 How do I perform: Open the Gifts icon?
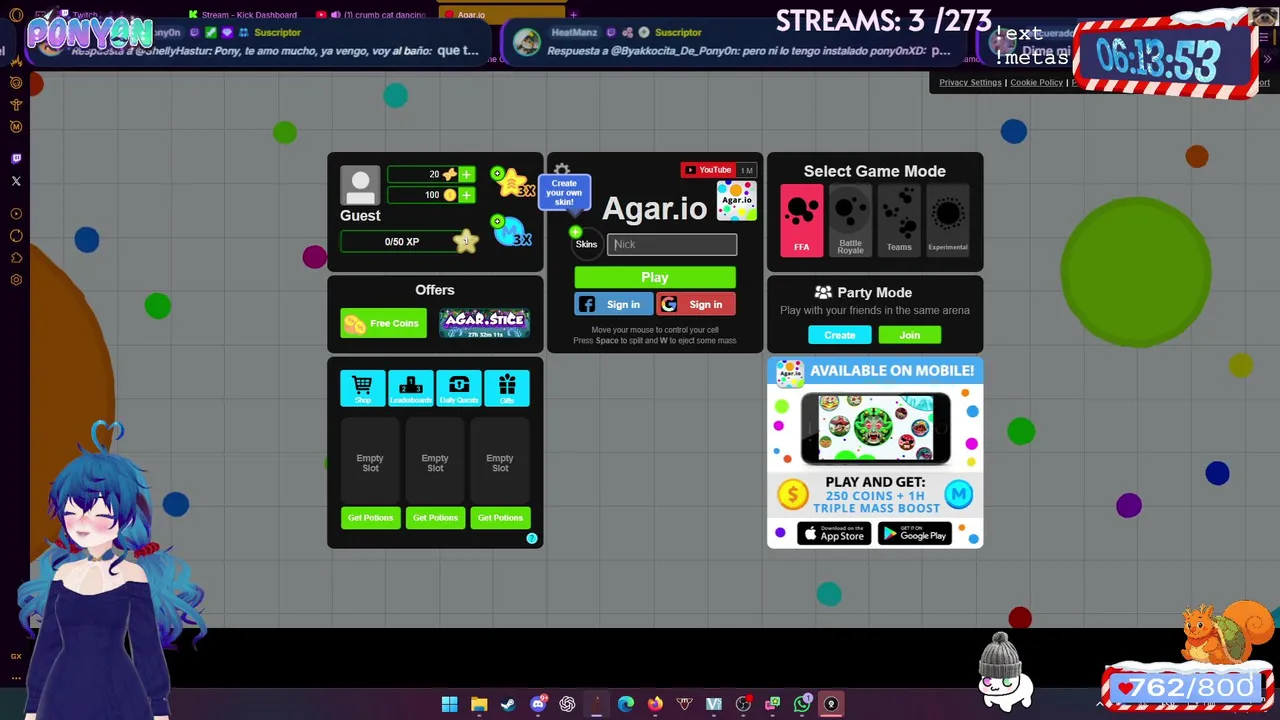click(x=507, y=388)
